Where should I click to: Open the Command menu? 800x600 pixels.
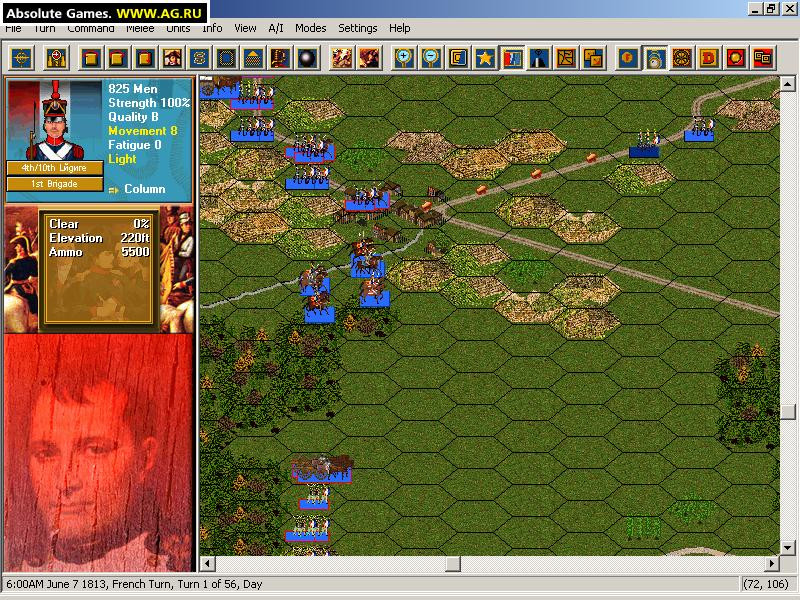point(91,28)
